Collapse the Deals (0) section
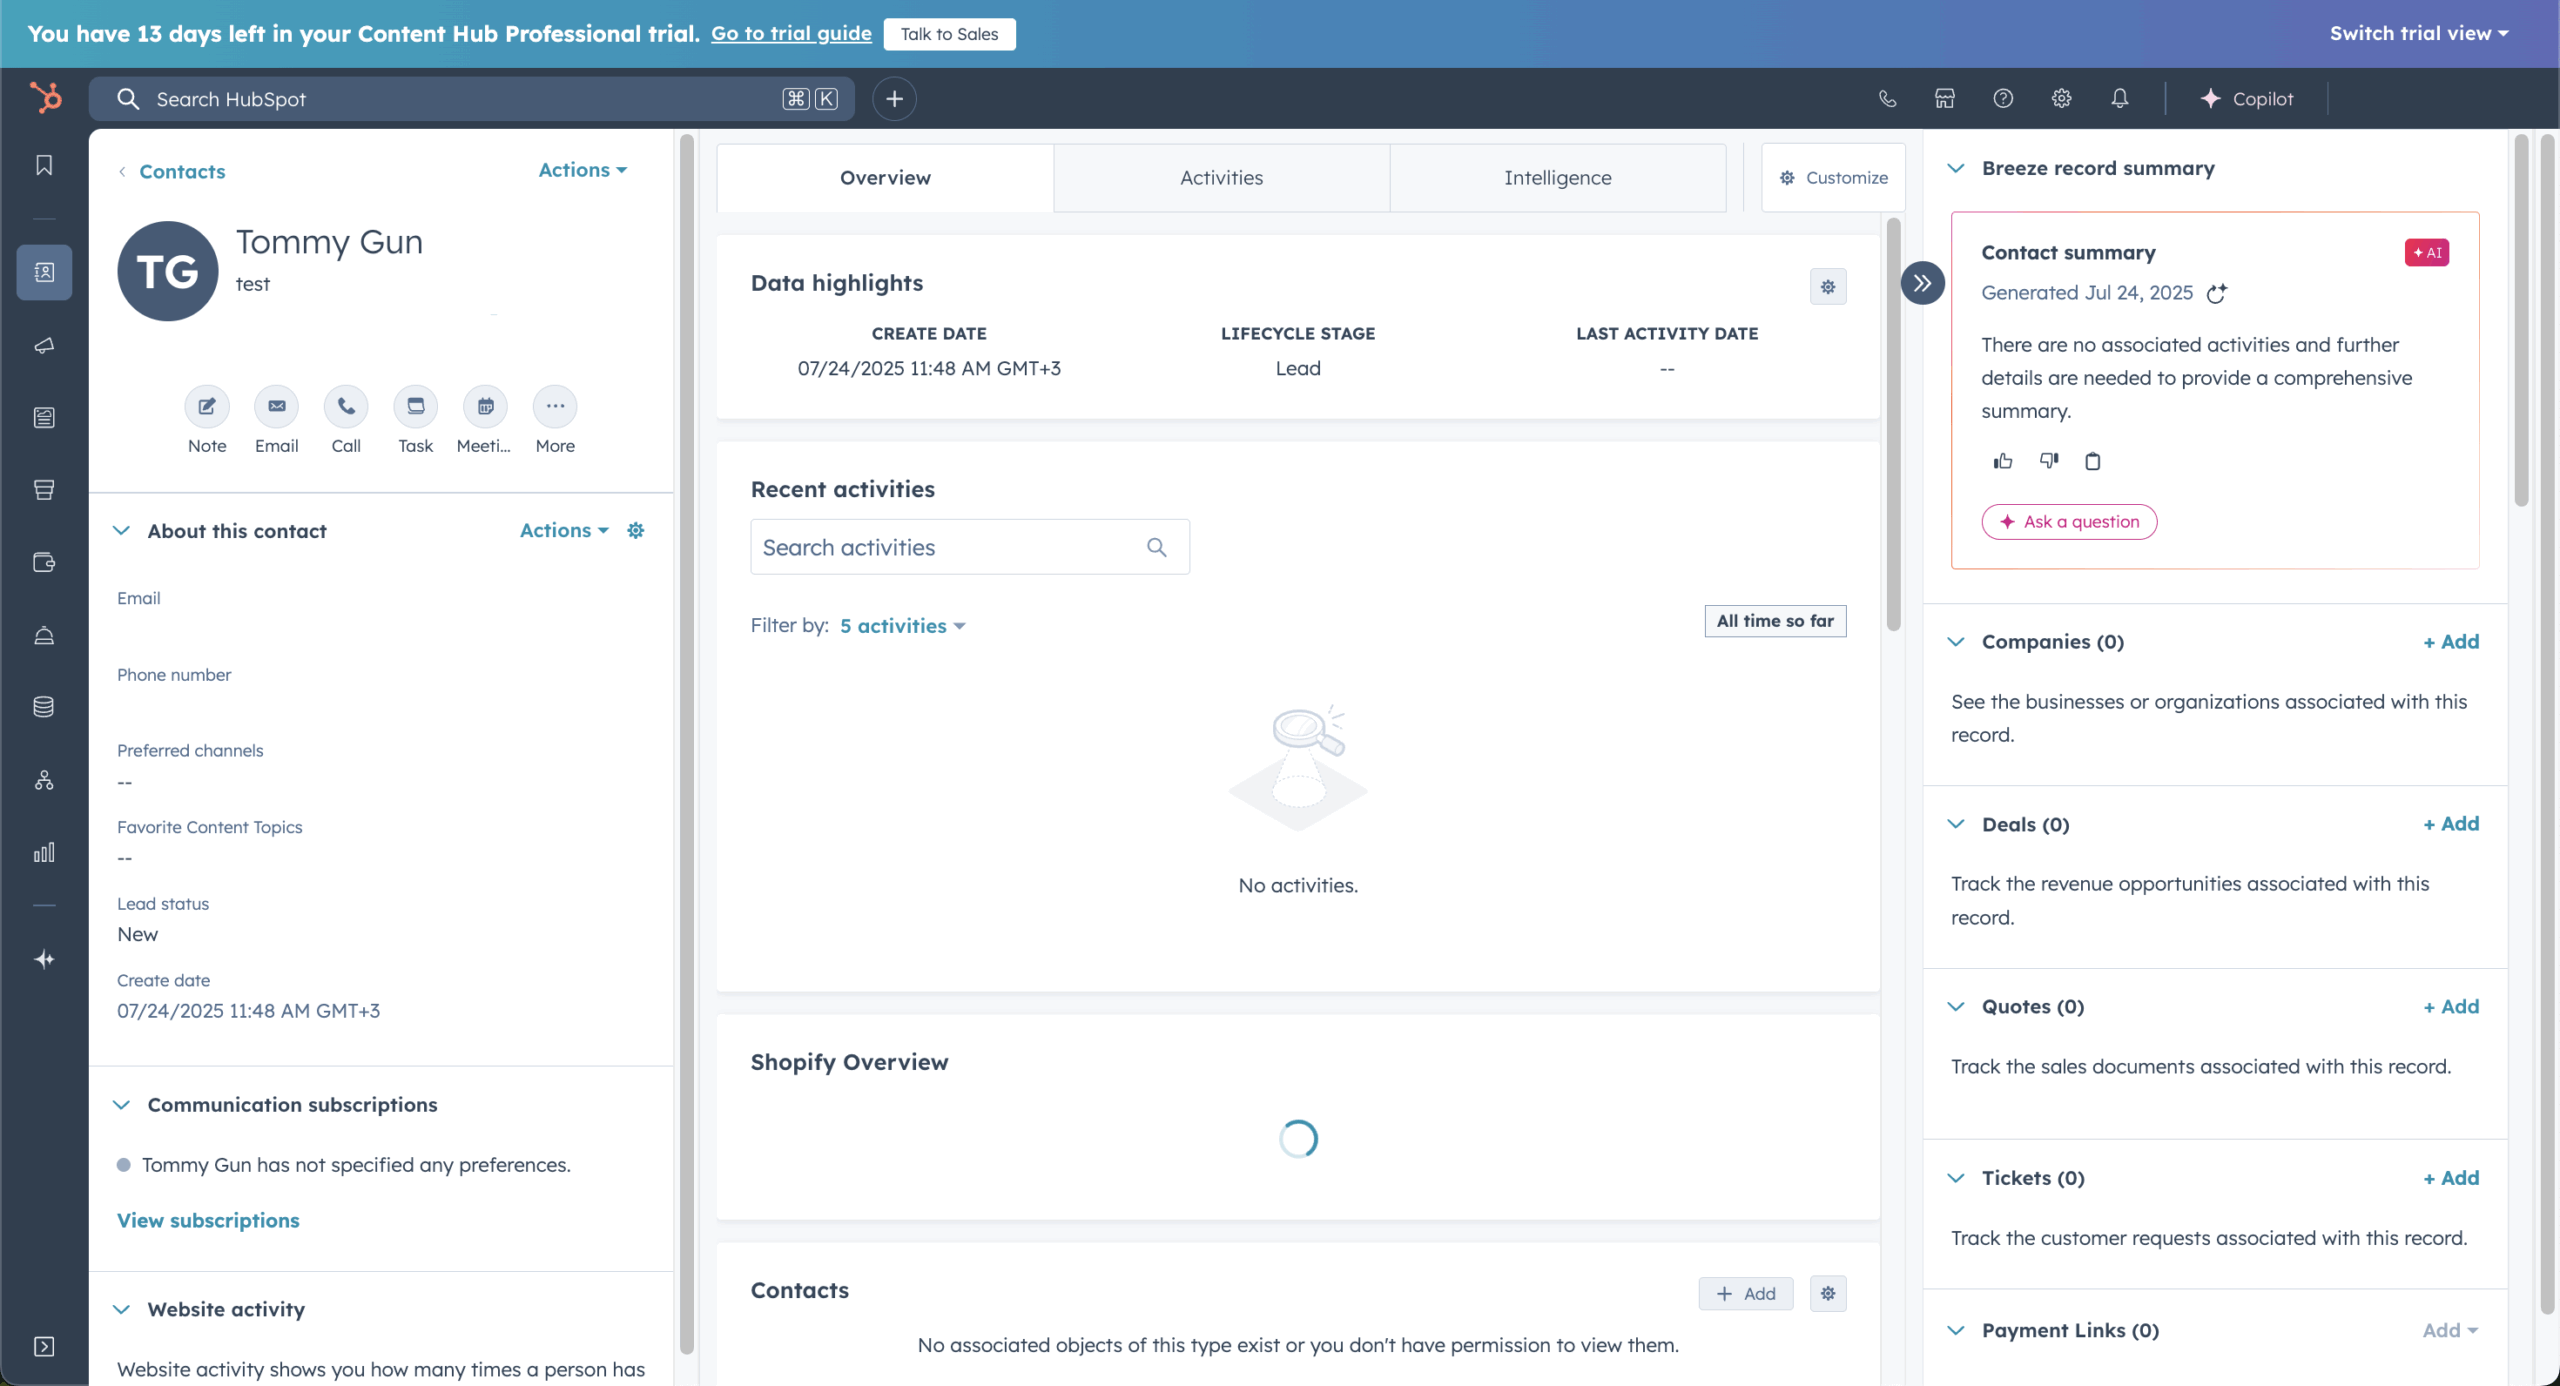Screen dimensions: 2560x1386 [1956, 824]
